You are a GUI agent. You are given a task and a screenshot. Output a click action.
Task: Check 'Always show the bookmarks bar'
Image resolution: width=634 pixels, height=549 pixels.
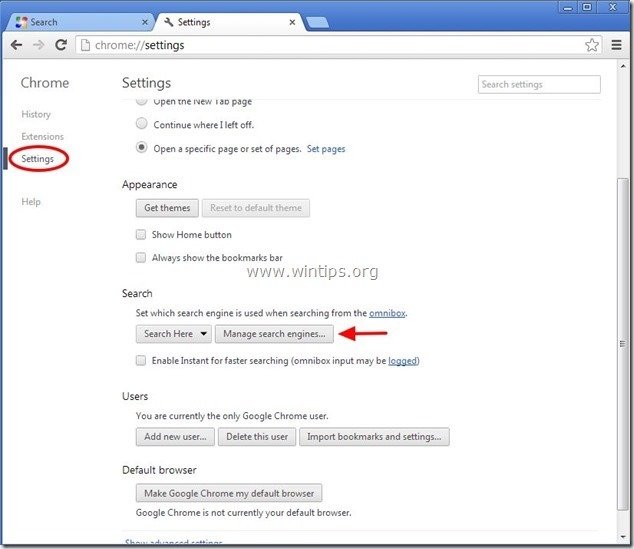click(x=141, y=257)
